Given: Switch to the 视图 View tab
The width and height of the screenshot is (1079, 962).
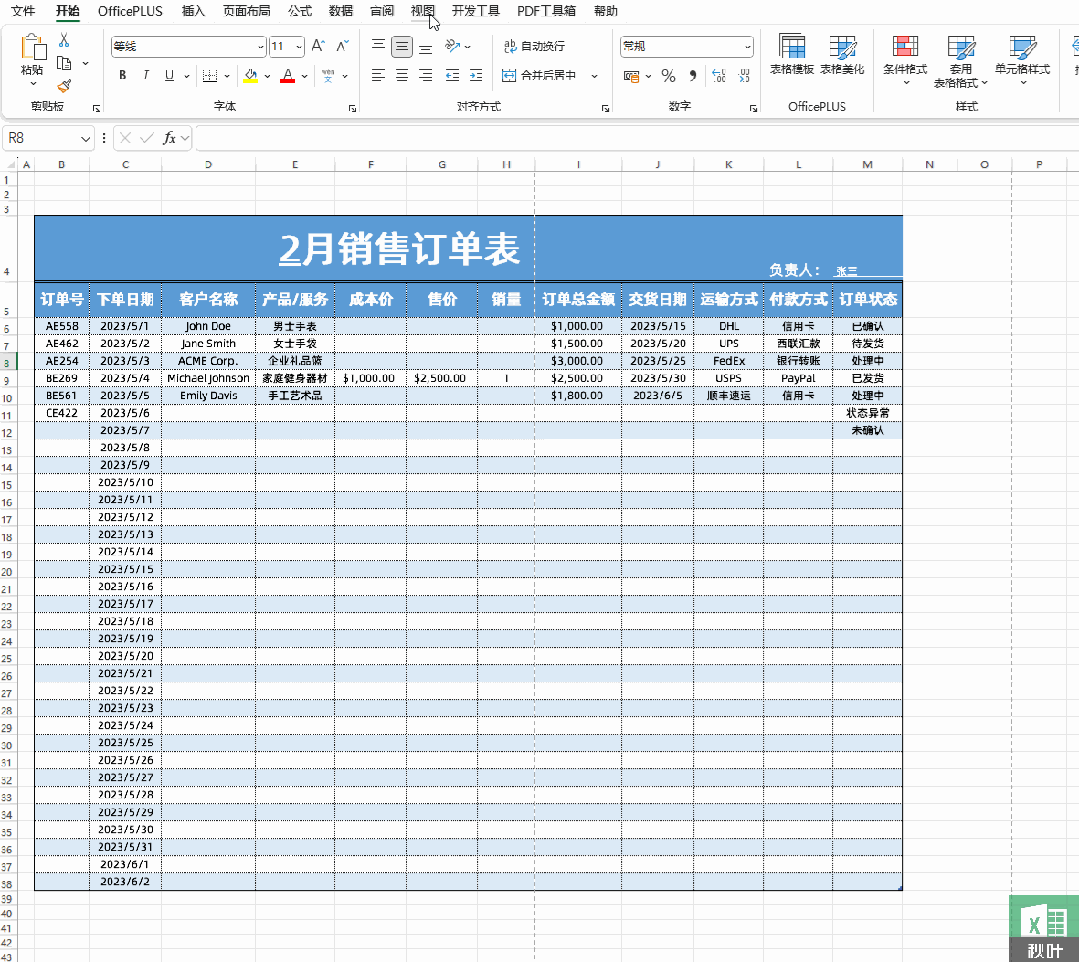Looking at the screenshot, I should tap(423, 11).
